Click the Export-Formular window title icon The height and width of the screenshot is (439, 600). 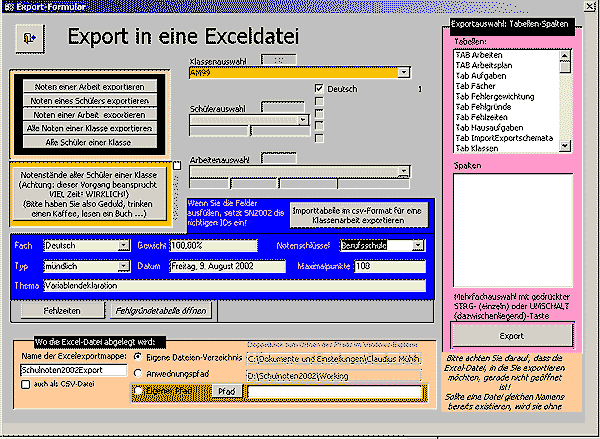coord(8,6)
